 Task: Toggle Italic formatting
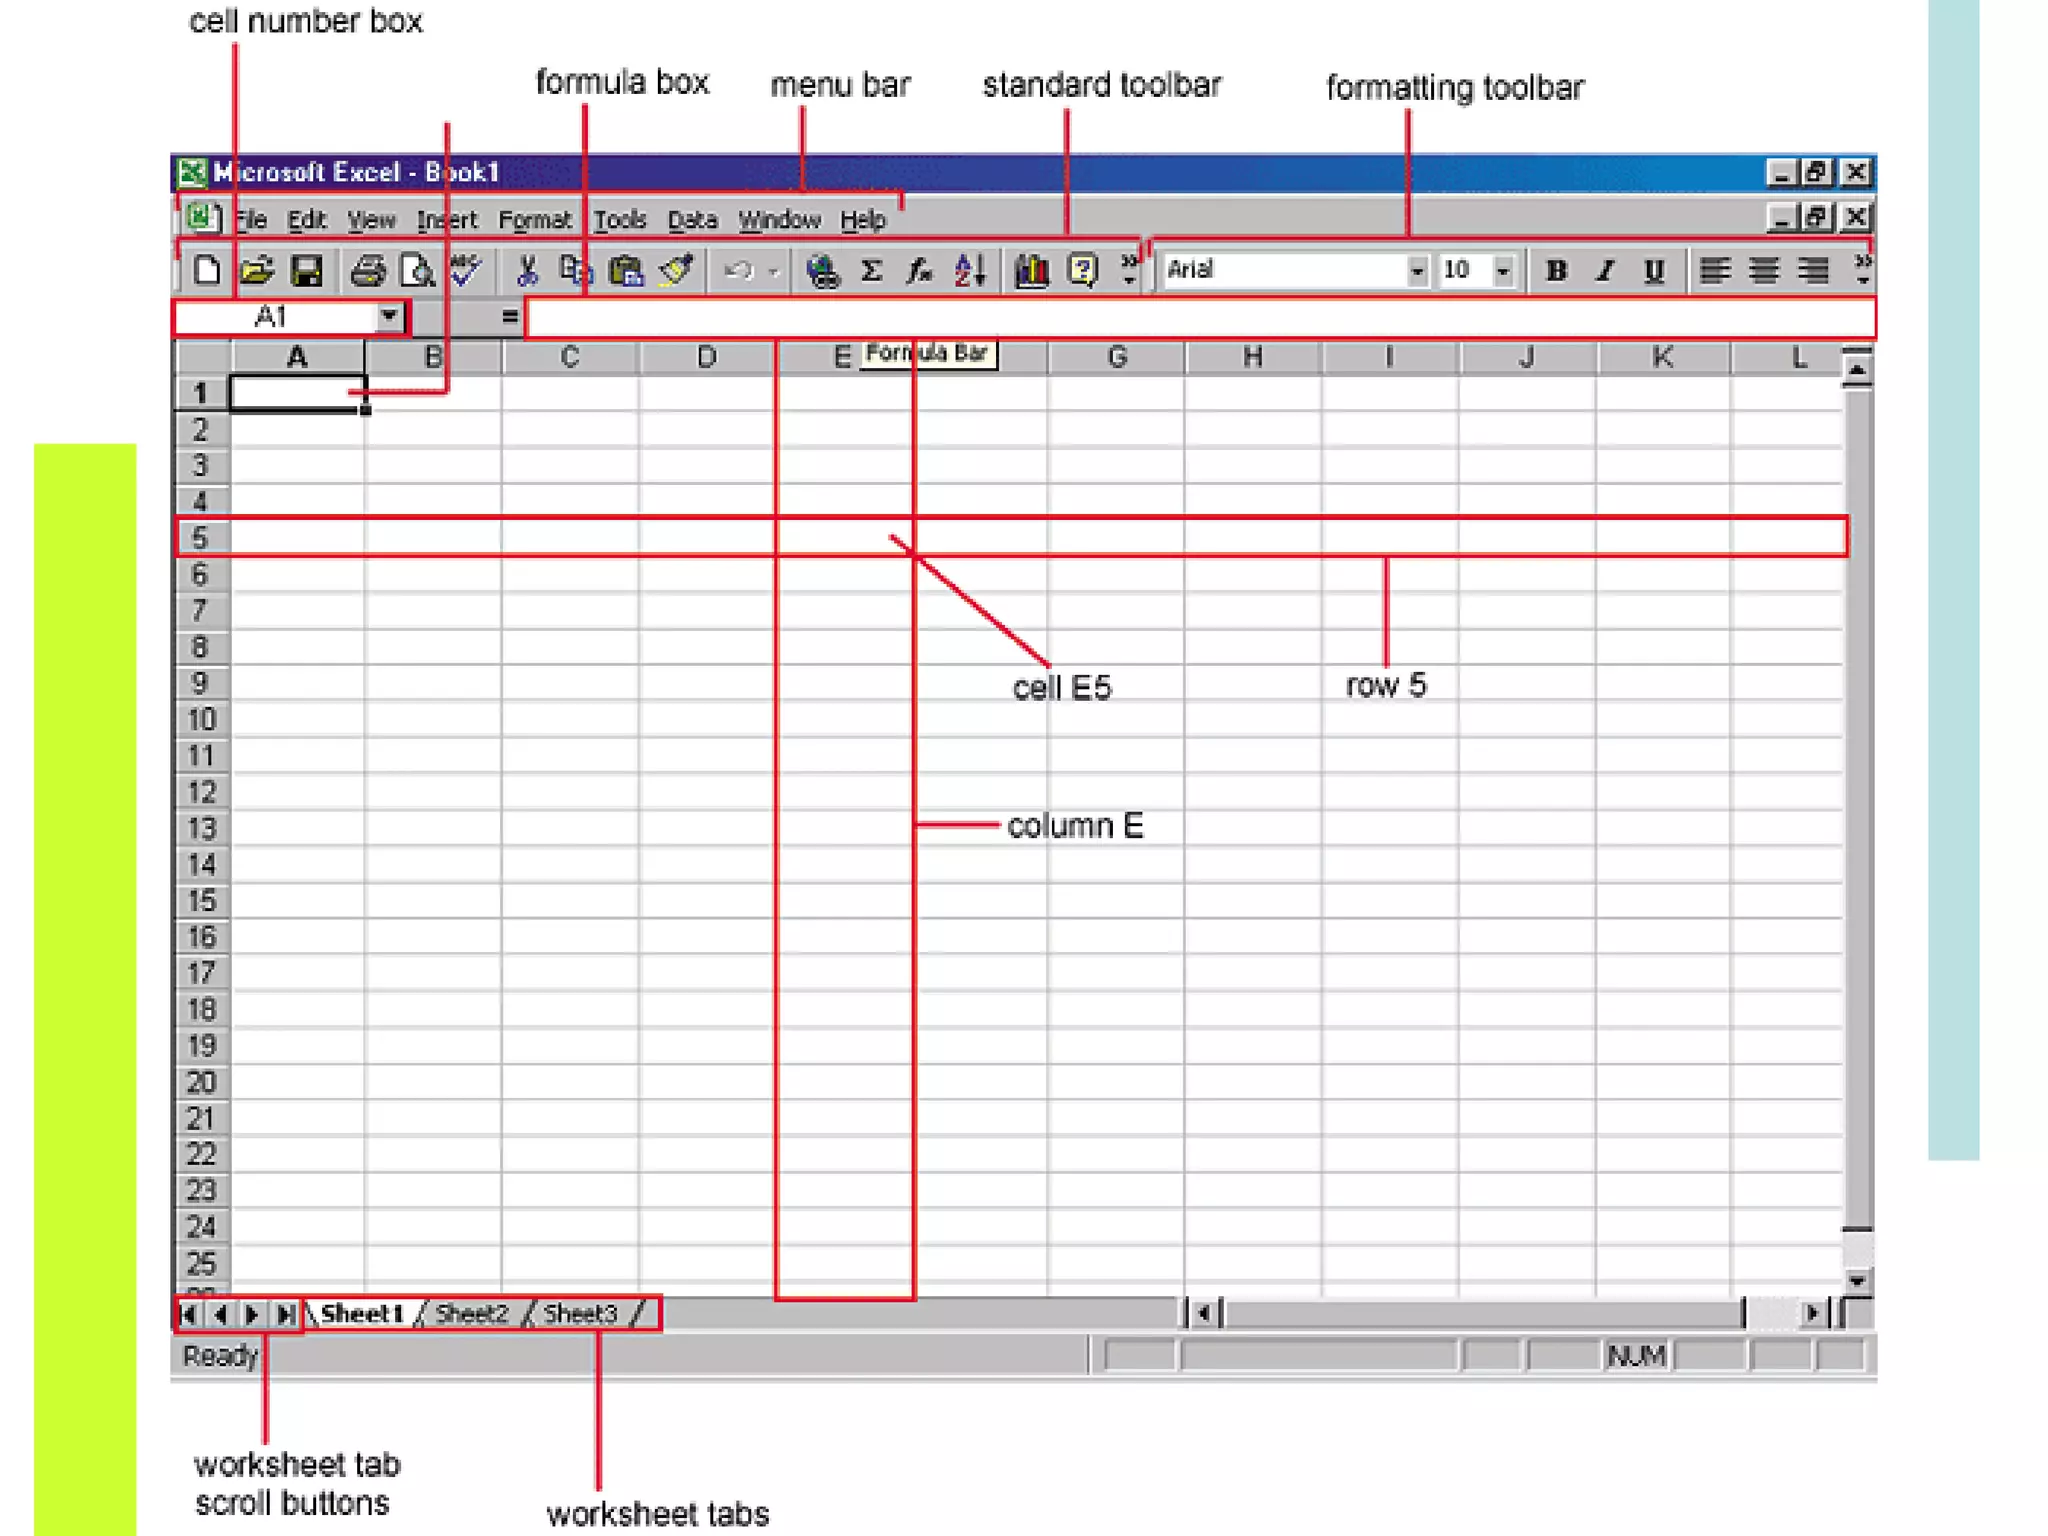tap(1605, 270)
